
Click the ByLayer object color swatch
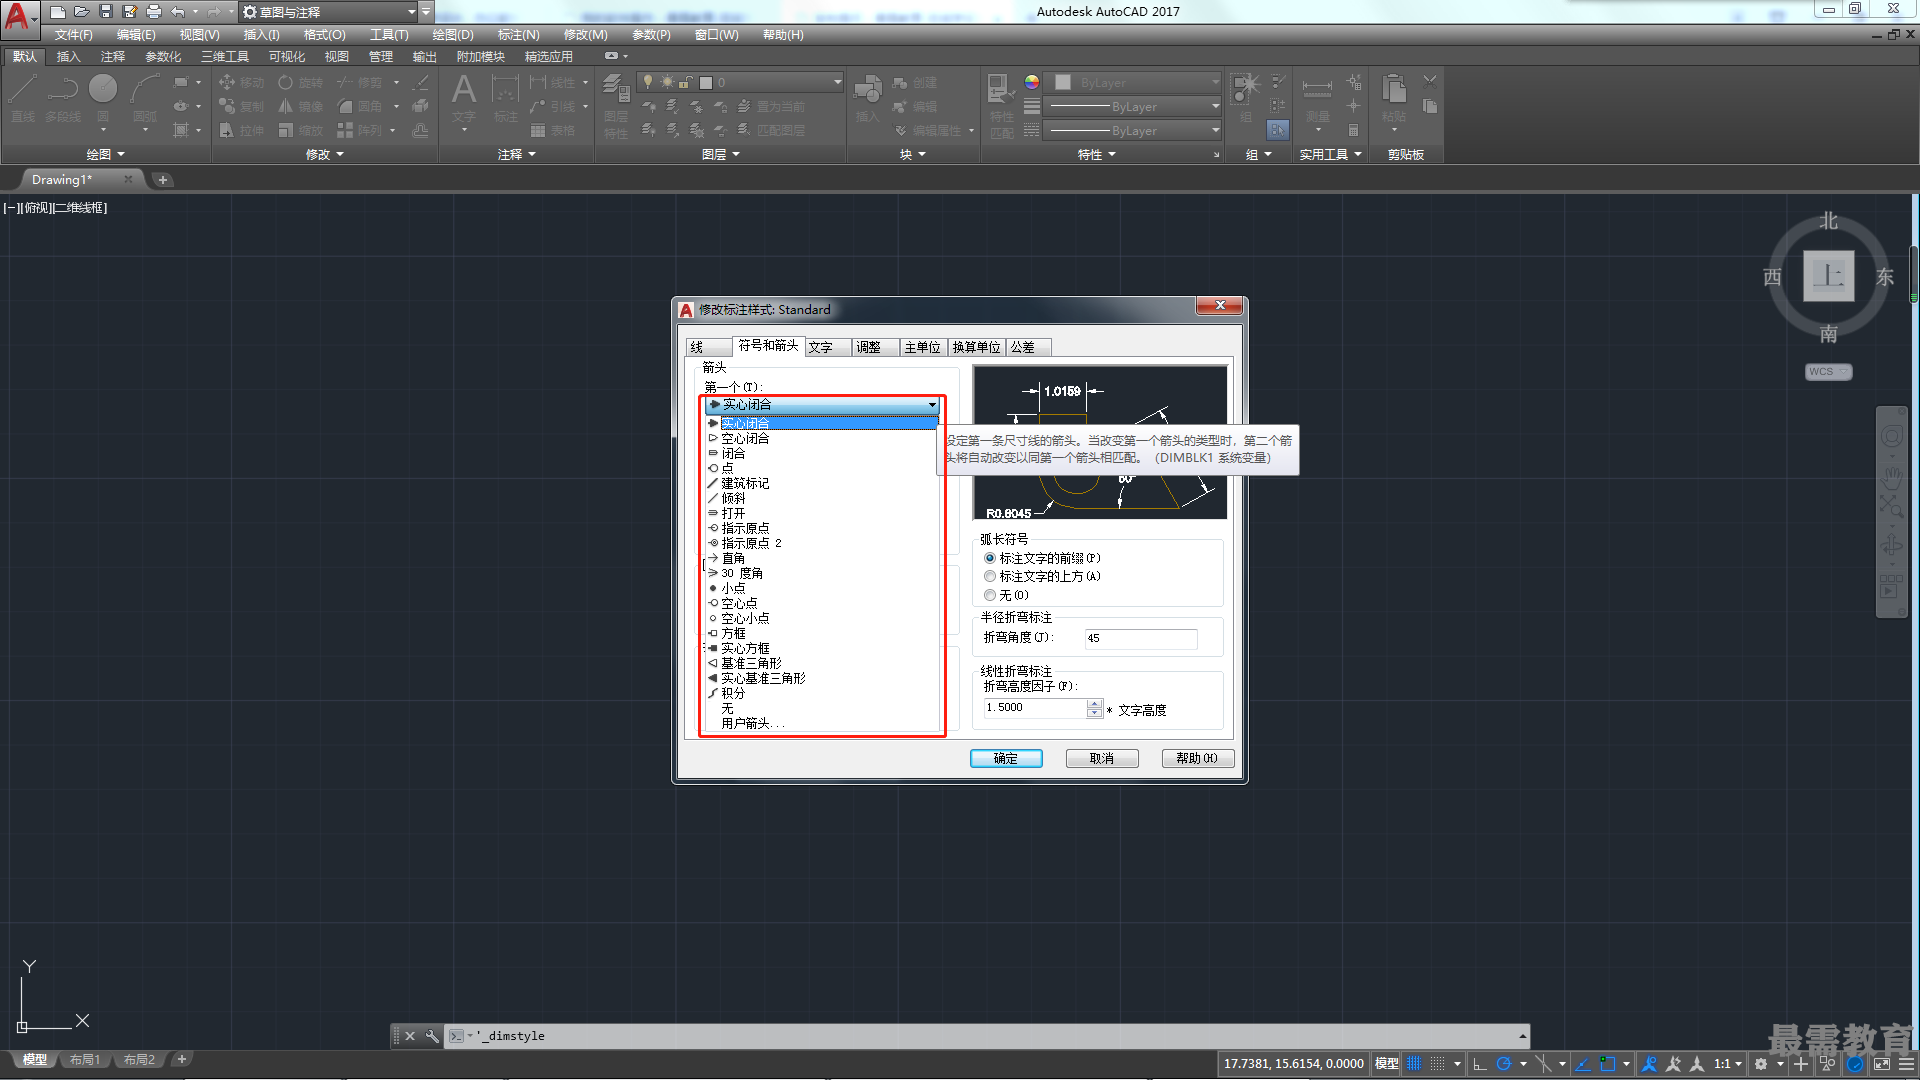[x=1063, y=82]
